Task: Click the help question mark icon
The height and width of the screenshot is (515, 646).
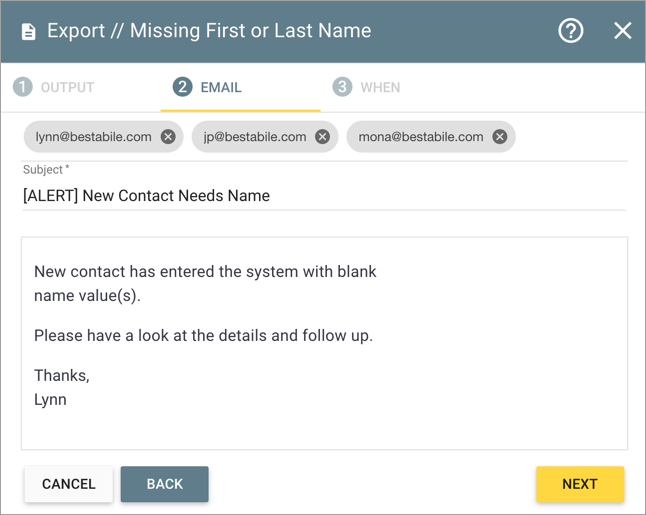Action: click(x=570, y=31)
